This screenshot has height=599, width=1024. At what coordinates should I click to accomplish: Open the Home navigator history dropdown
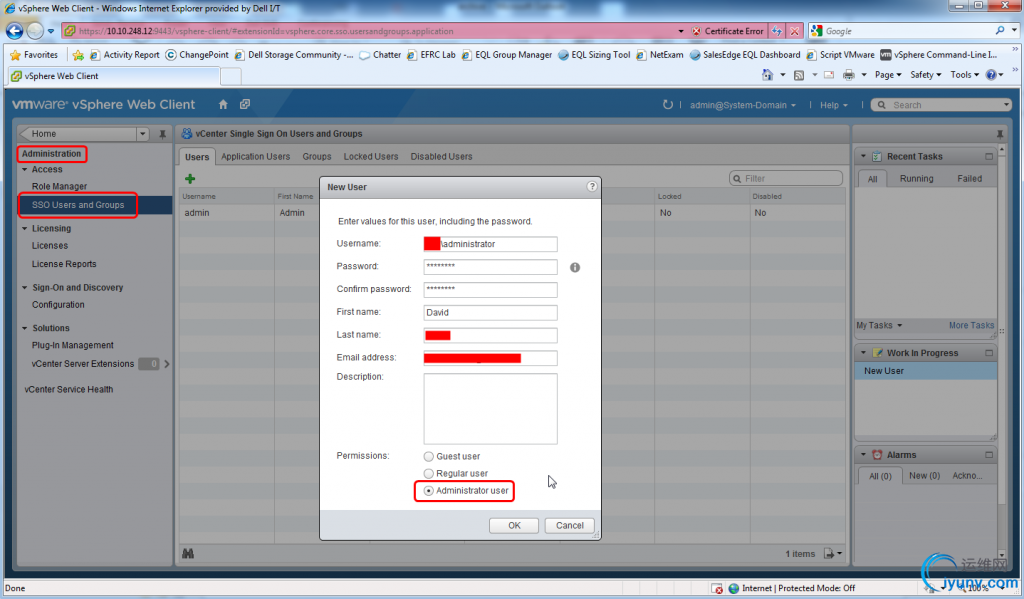point(142,134)
